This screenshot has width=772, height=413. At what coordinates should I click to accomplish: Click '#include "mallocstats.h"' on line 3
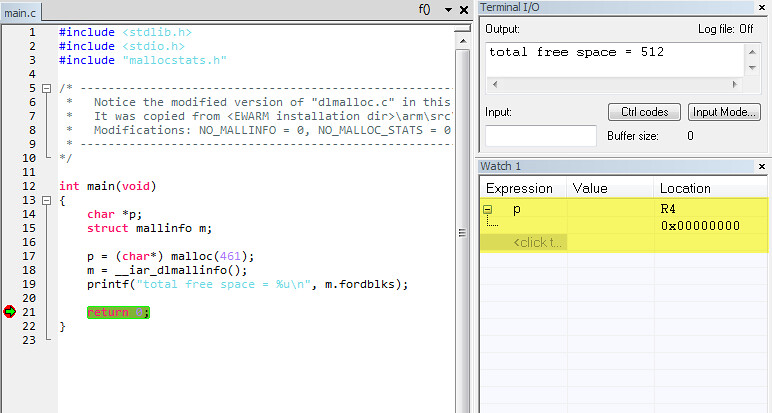[143, 60]
